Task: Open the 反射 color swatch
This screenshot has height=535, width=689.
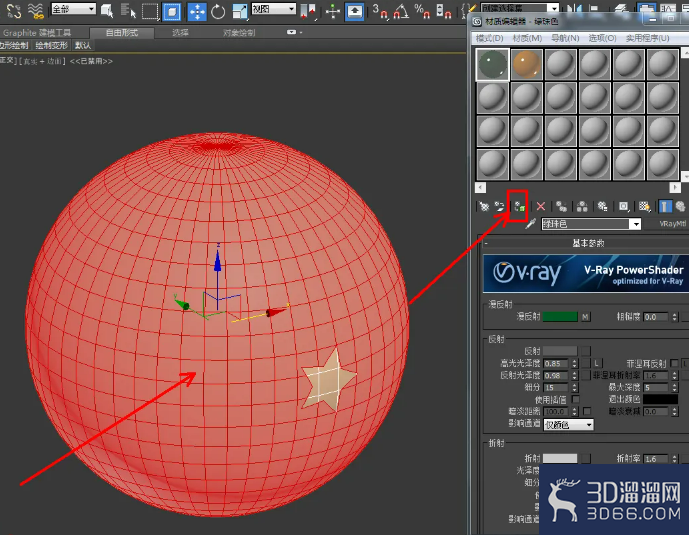Action: pos(560,351)
